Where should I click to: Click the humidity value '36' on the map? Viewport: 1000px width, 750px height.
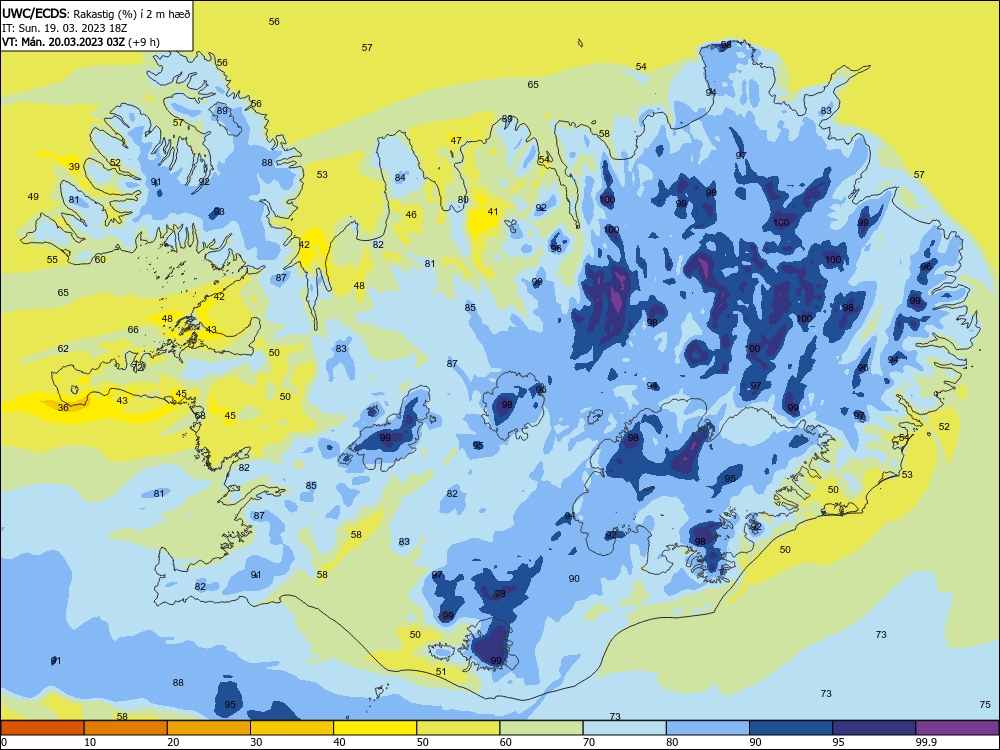[63, 407]
